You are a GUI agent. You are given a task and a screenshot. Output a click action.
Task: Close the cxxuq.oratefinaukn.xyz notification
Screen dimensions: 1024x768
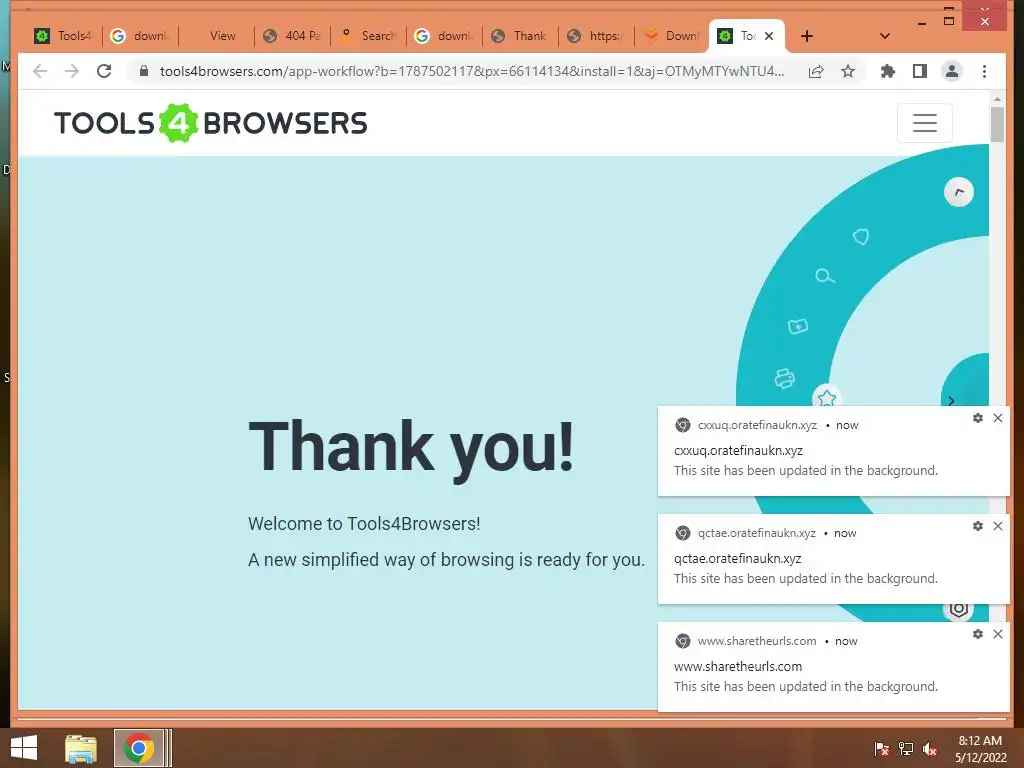[x=998, y=418]
